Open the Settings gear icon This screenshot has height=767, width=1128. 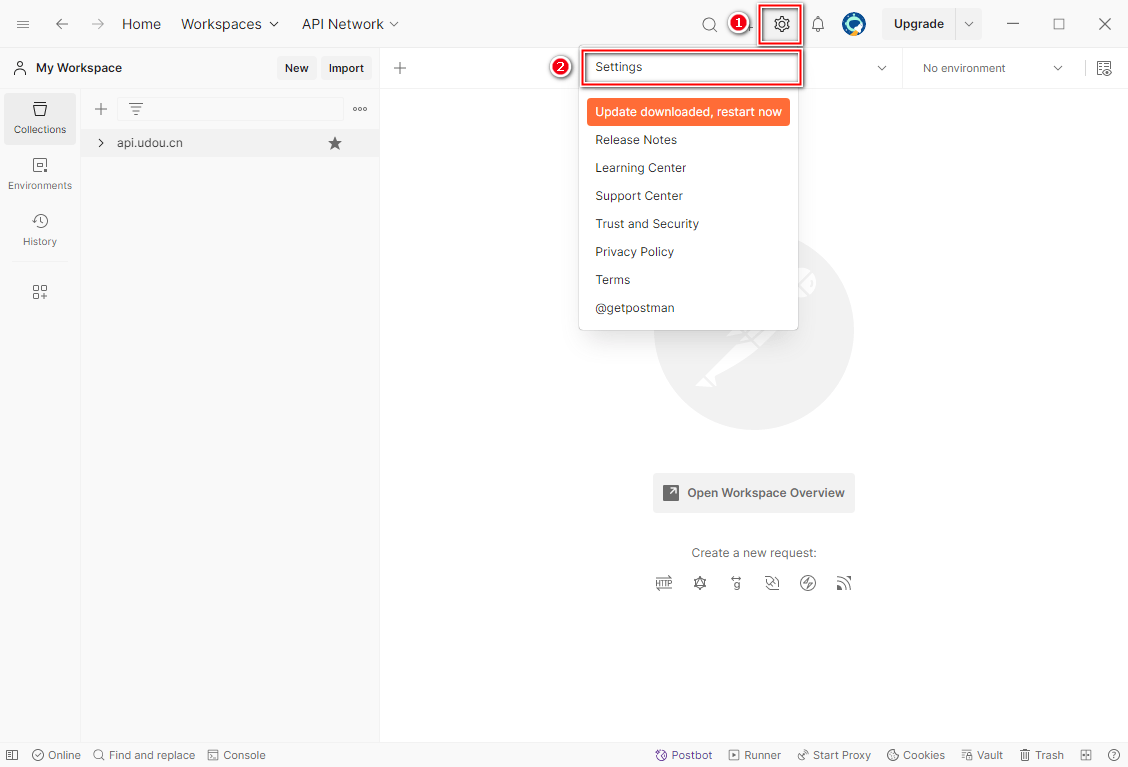point(782,24)
